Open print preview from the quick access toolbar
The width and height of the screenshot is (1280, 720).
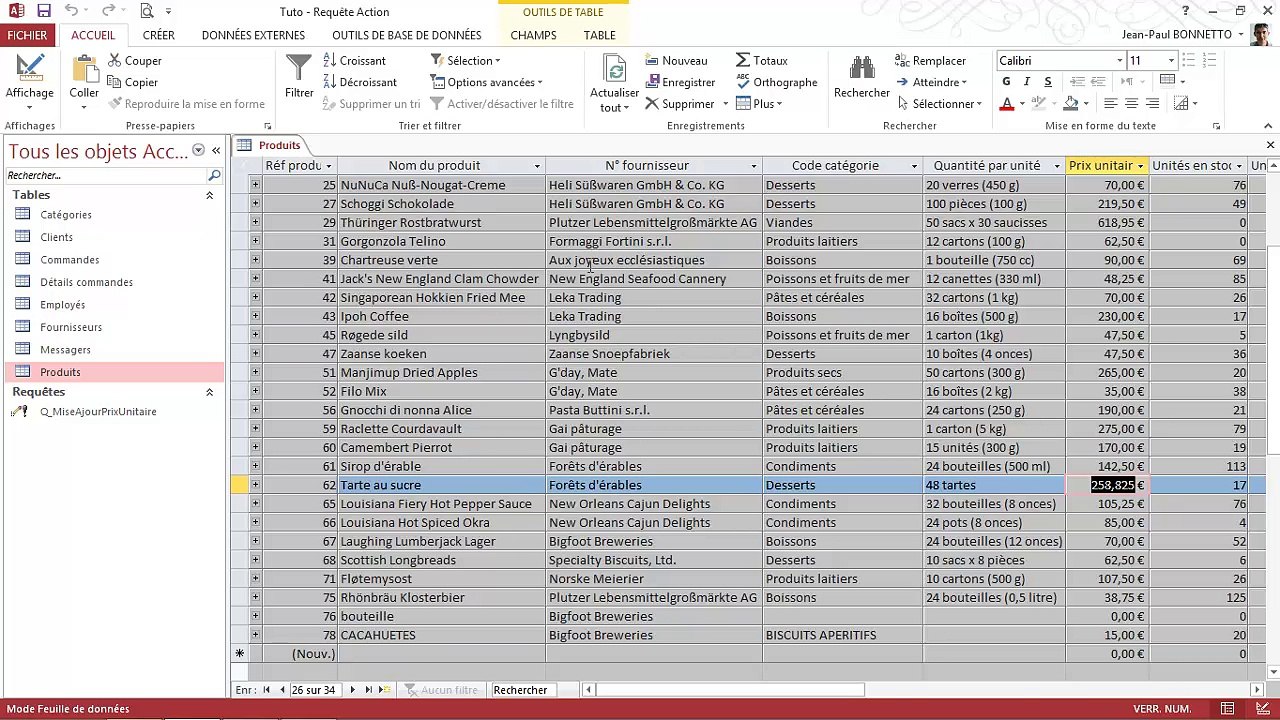(x=147, y=11)
